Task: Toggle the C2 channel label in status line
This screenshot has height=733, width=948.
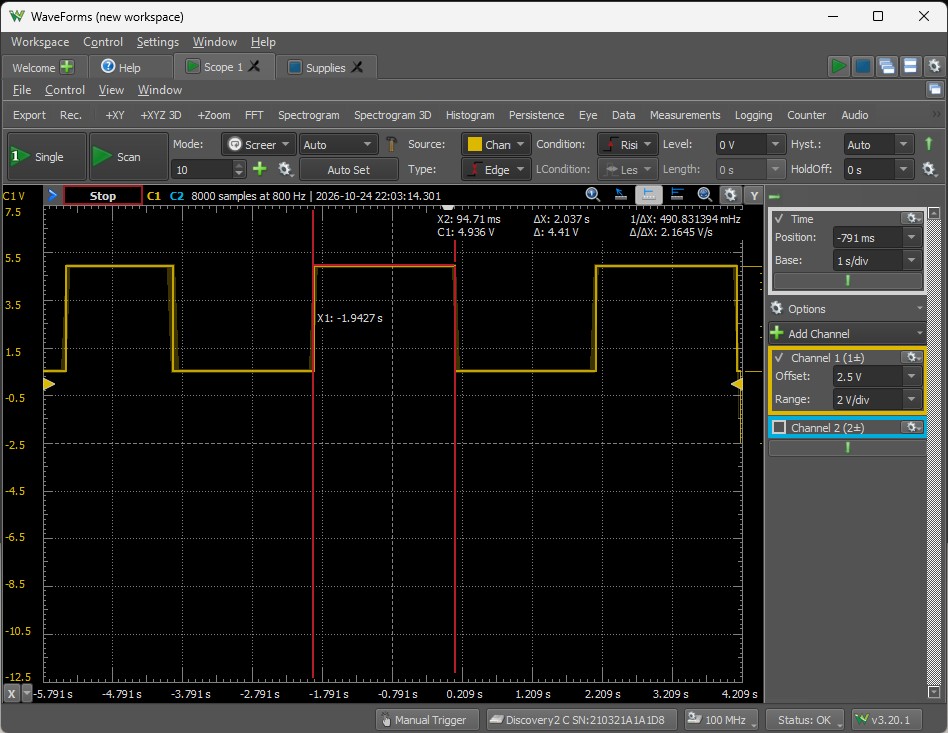Action: coord(177,196)
